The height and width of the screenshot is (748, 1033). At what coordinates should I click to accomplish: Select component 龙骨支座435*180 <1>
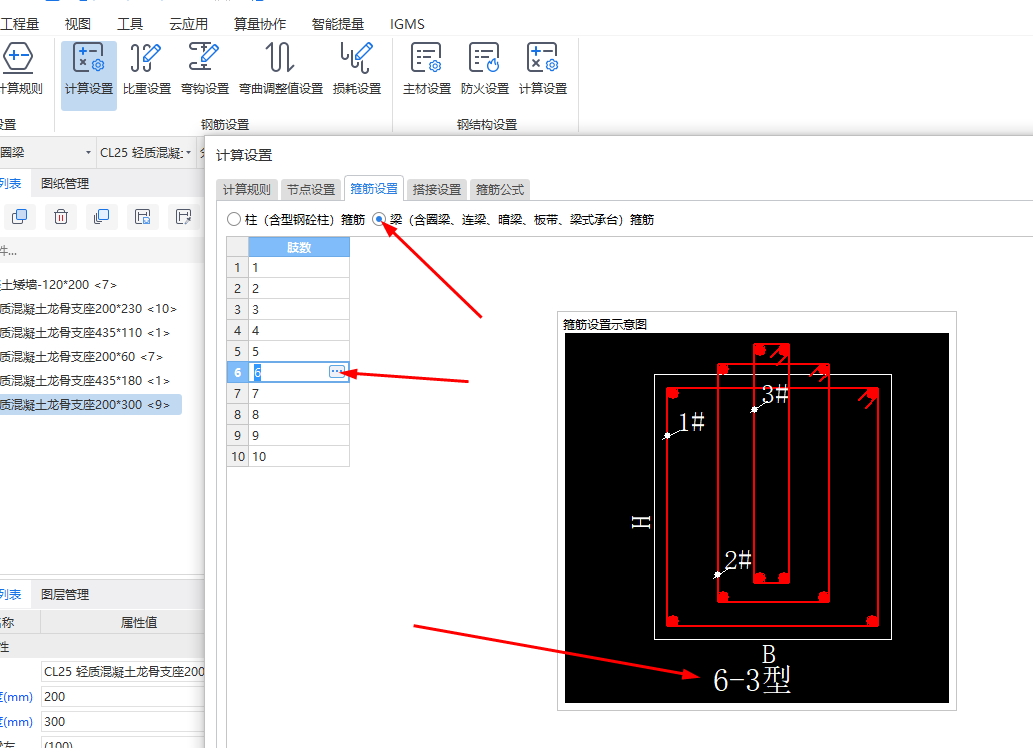(x=86, y=381)
